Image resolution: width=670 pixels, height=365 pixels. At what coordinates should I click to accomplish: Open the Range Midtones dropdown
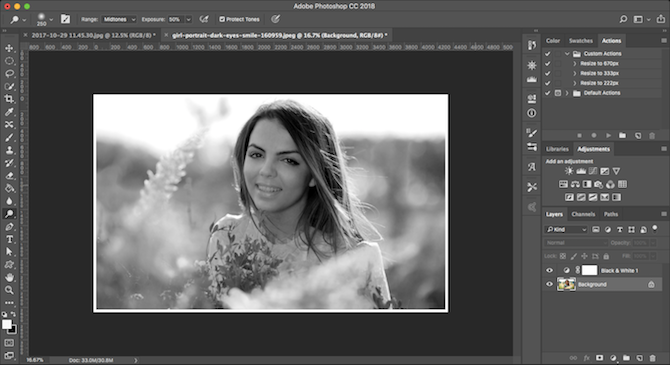point(119,19)
